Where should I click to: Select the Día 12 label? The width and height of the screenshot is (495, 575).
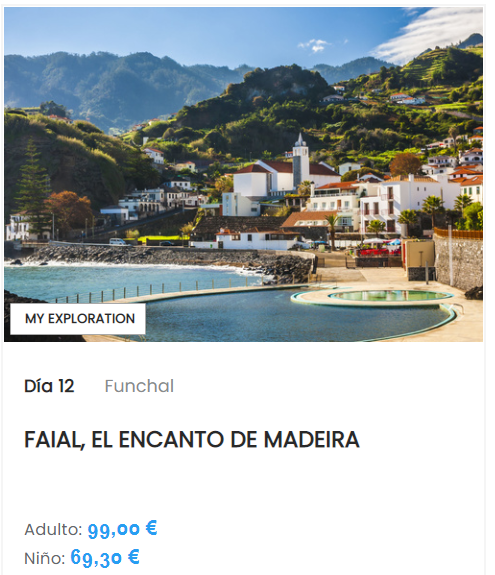point(49,386)
